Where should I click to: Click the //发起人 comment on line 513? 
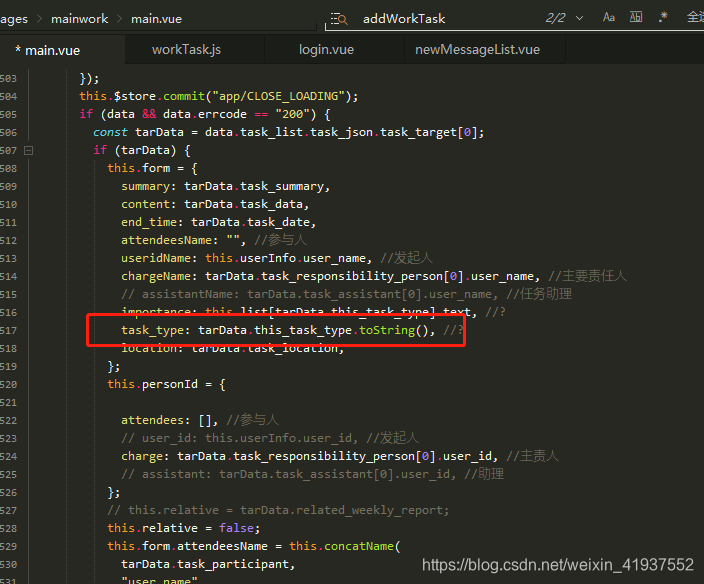pyautogui.click(x=406, y=258)
